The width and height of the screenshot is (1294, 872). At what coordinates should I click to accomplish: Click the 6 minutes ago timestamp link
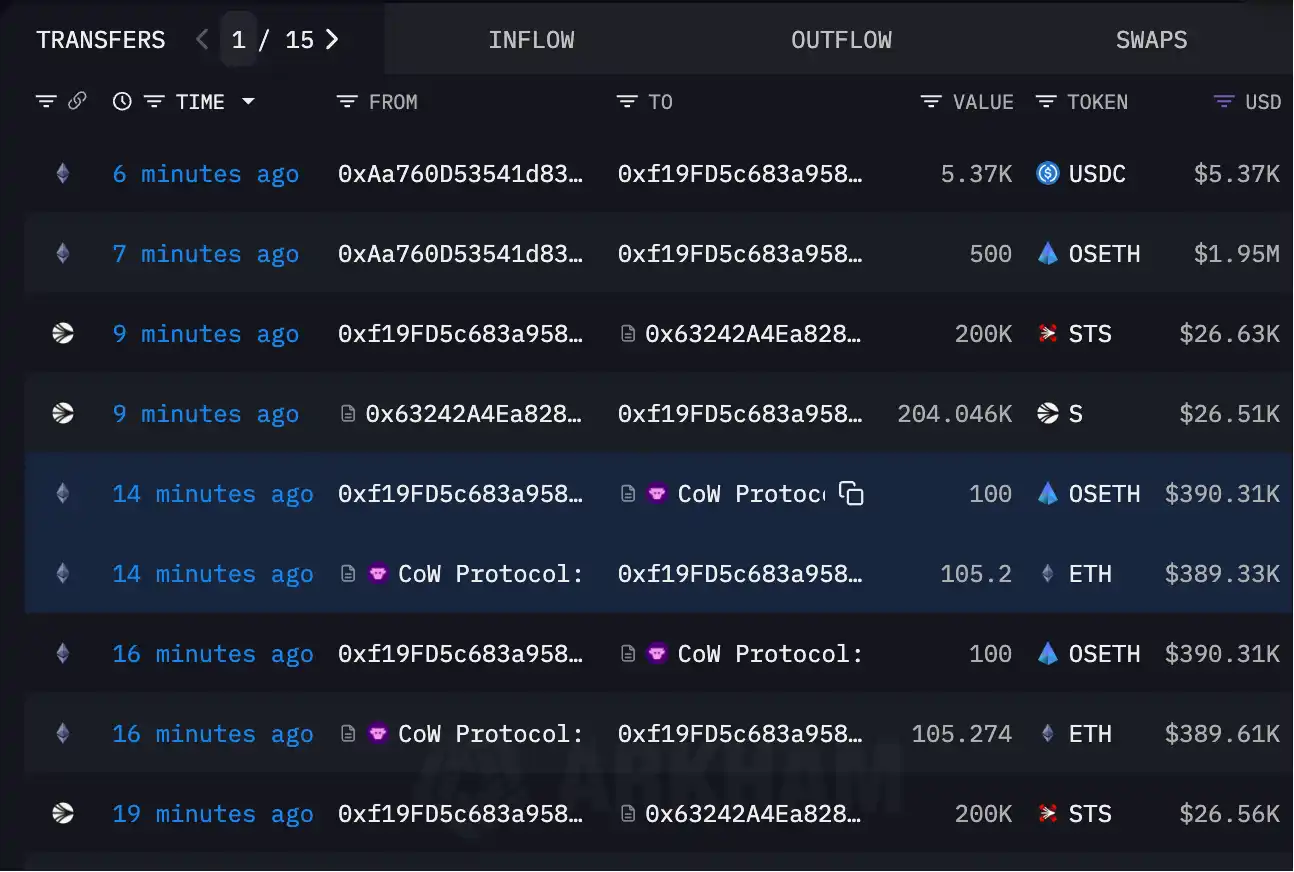[205, 173]
